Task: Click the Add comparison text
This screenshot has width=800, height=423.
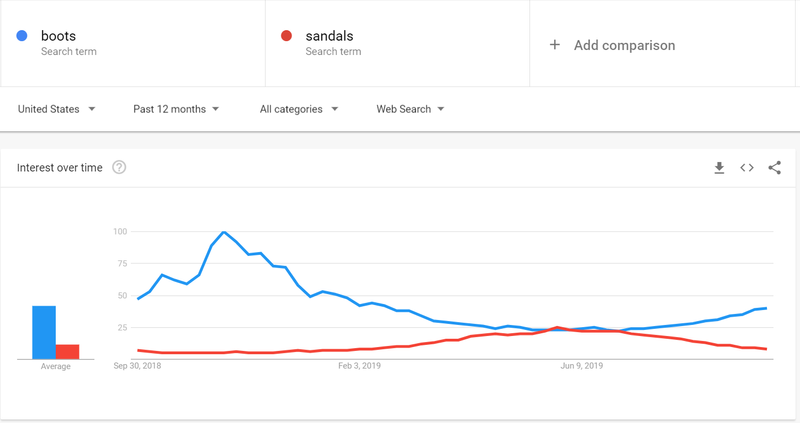Action: click(x=624, y=45)
